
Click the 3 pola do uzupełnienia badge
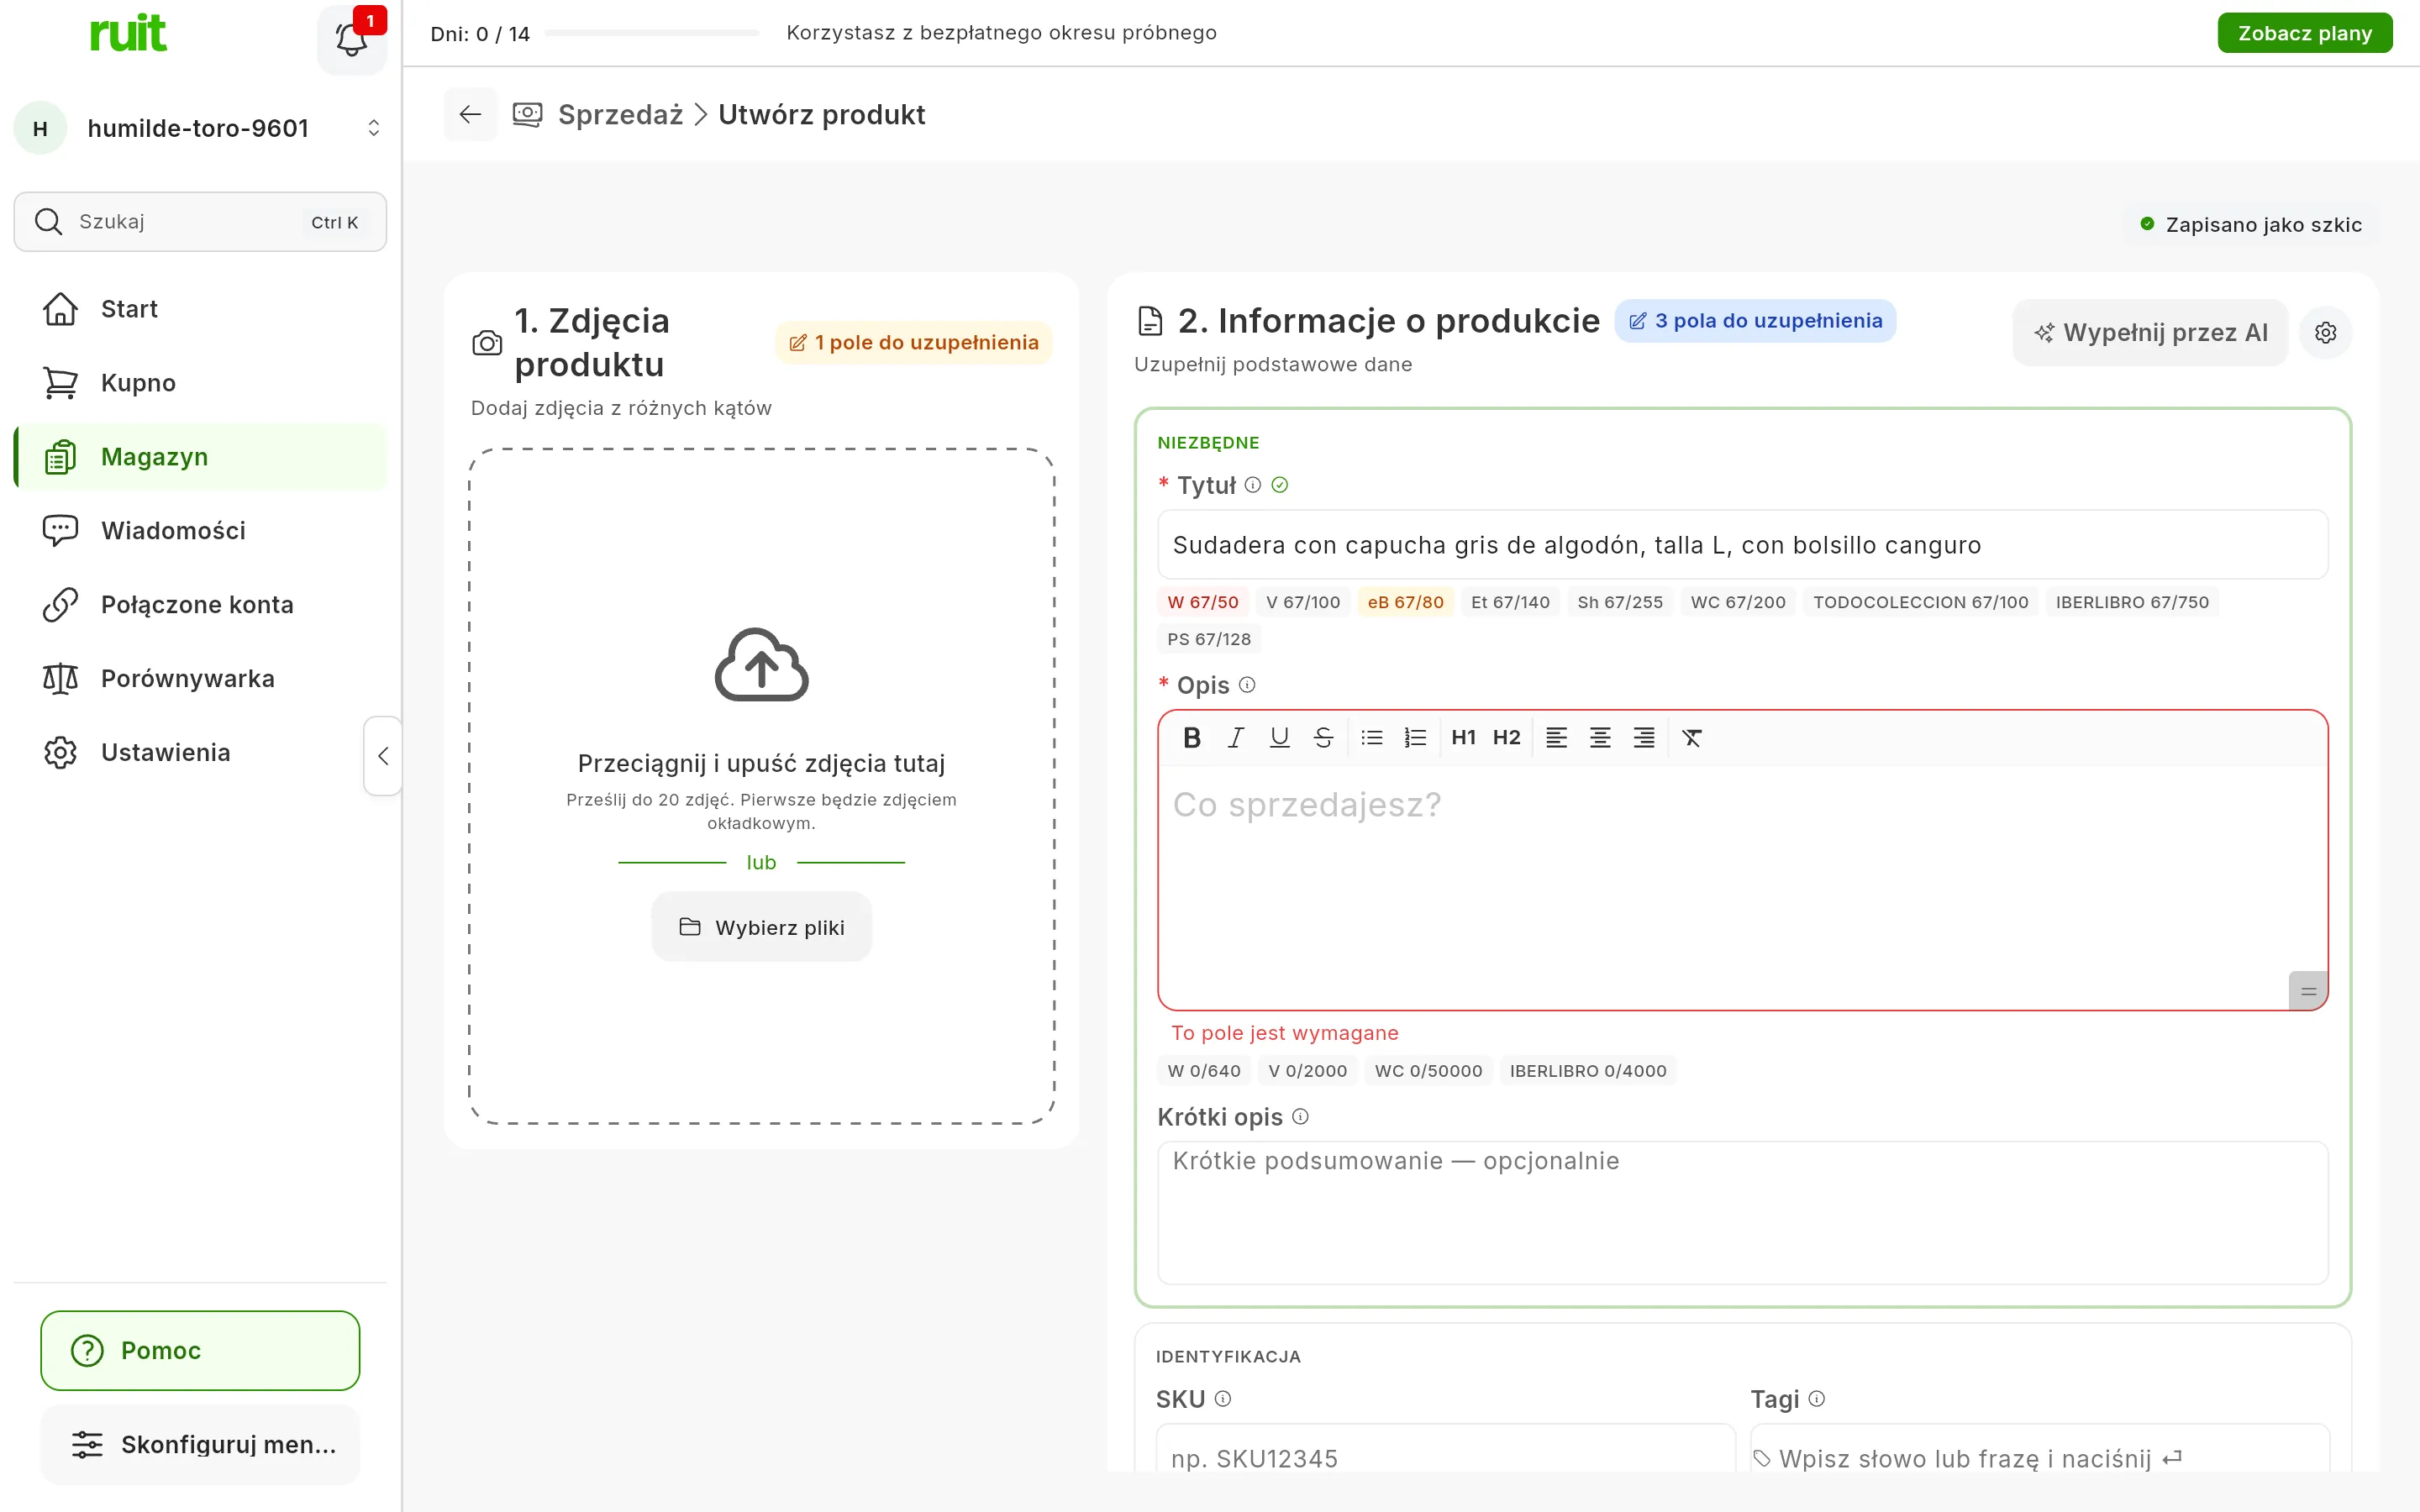1755,321
